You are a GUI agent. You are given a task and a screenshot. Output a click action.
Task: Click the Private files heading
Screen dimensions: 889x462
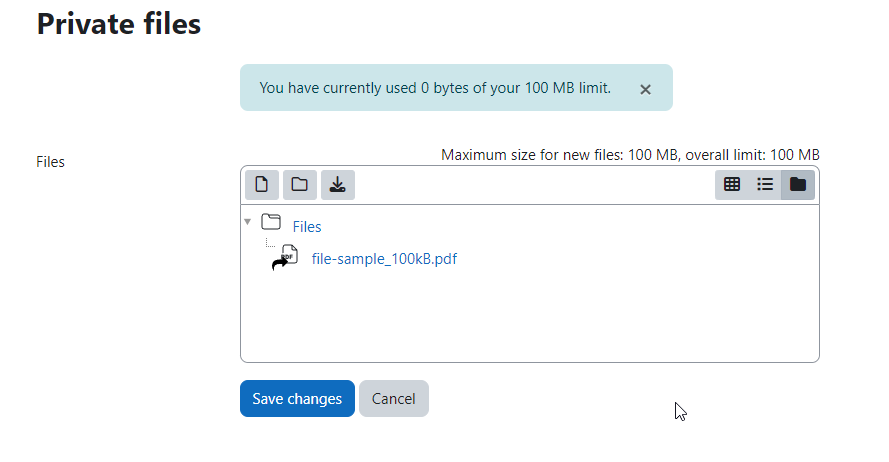pos(118,24)
